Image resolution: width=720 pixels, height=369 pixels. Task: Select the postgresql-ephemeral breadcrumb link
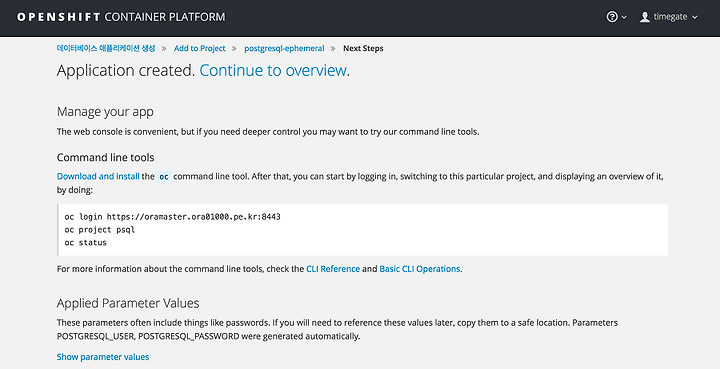pyautogui.click(x=284, y=48)
